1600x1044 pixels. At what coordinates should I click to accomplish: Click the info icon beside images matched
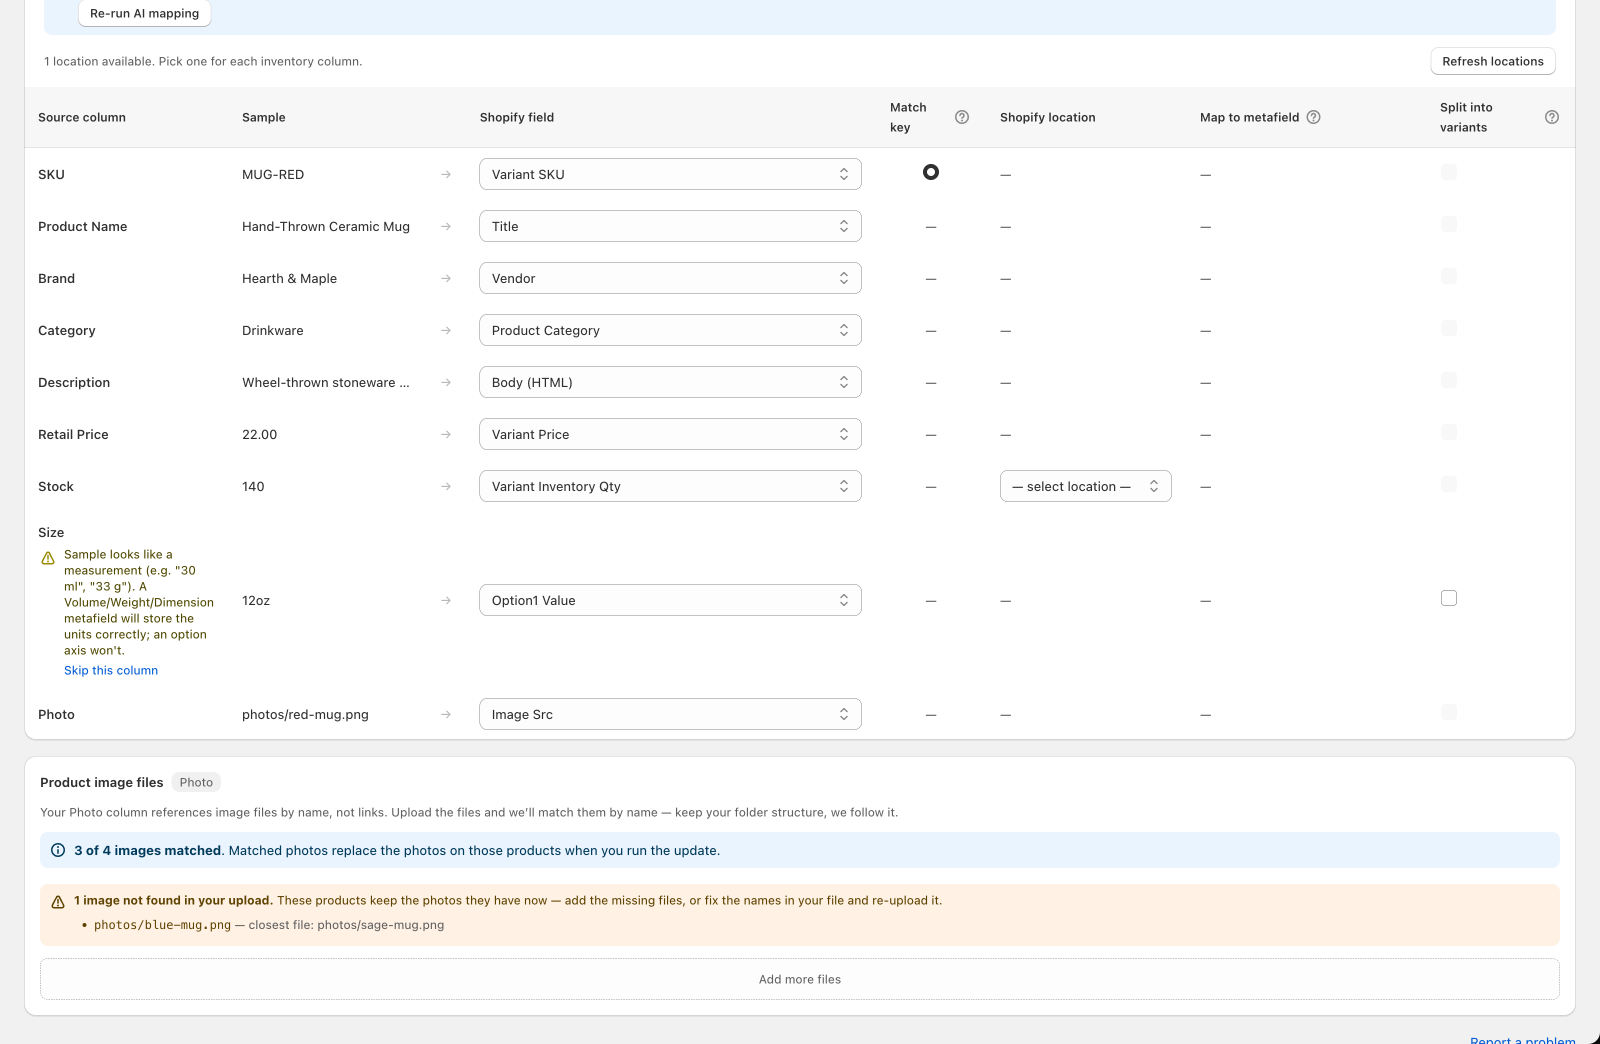58,850
